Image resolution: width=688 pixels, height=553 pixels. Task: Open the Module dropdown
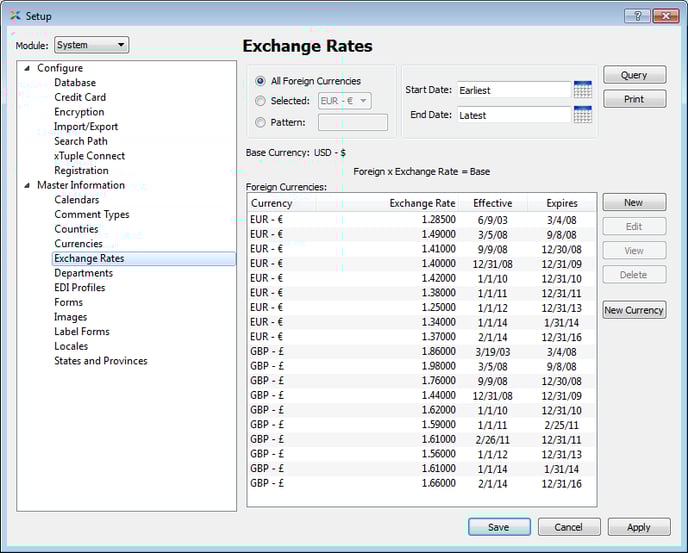click(x=91, y=45)
